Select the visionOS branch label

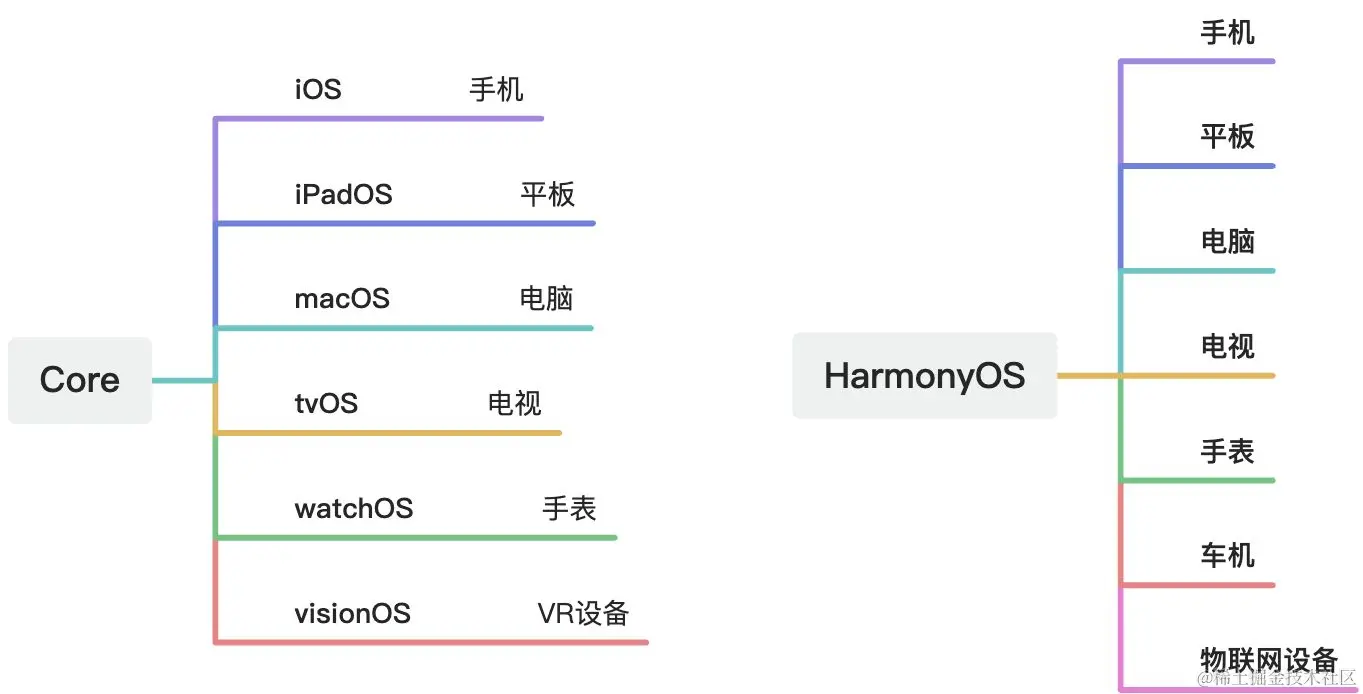pyautogui.click(x=352, y=613)
